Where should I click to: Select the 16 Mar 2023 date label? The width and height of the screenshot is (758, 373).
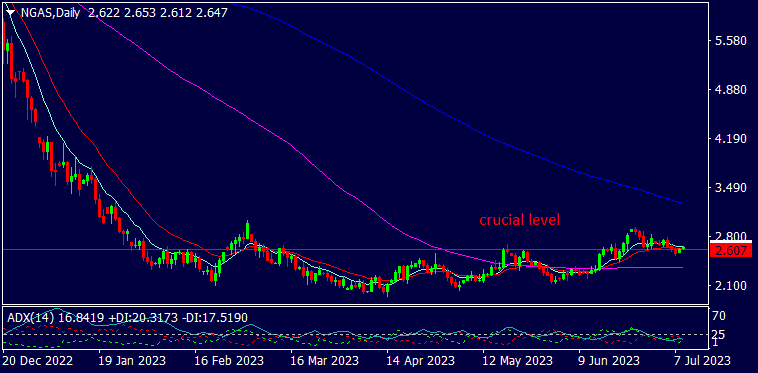coord(325,361)
